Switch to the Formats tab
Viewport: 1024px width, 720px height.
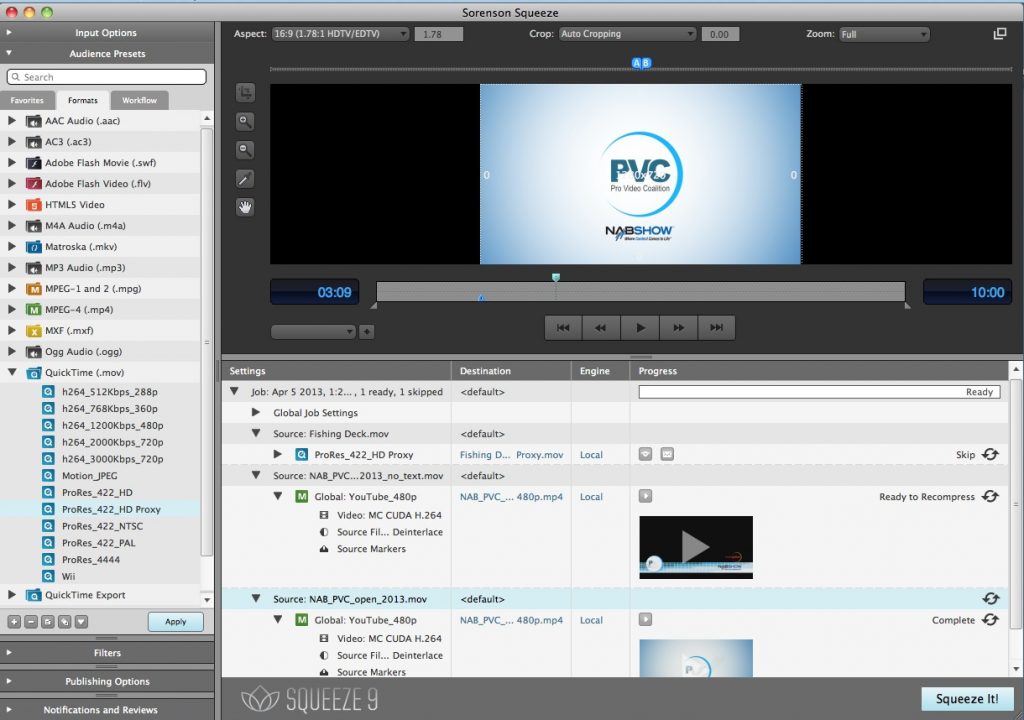click(x=82, y=100)
